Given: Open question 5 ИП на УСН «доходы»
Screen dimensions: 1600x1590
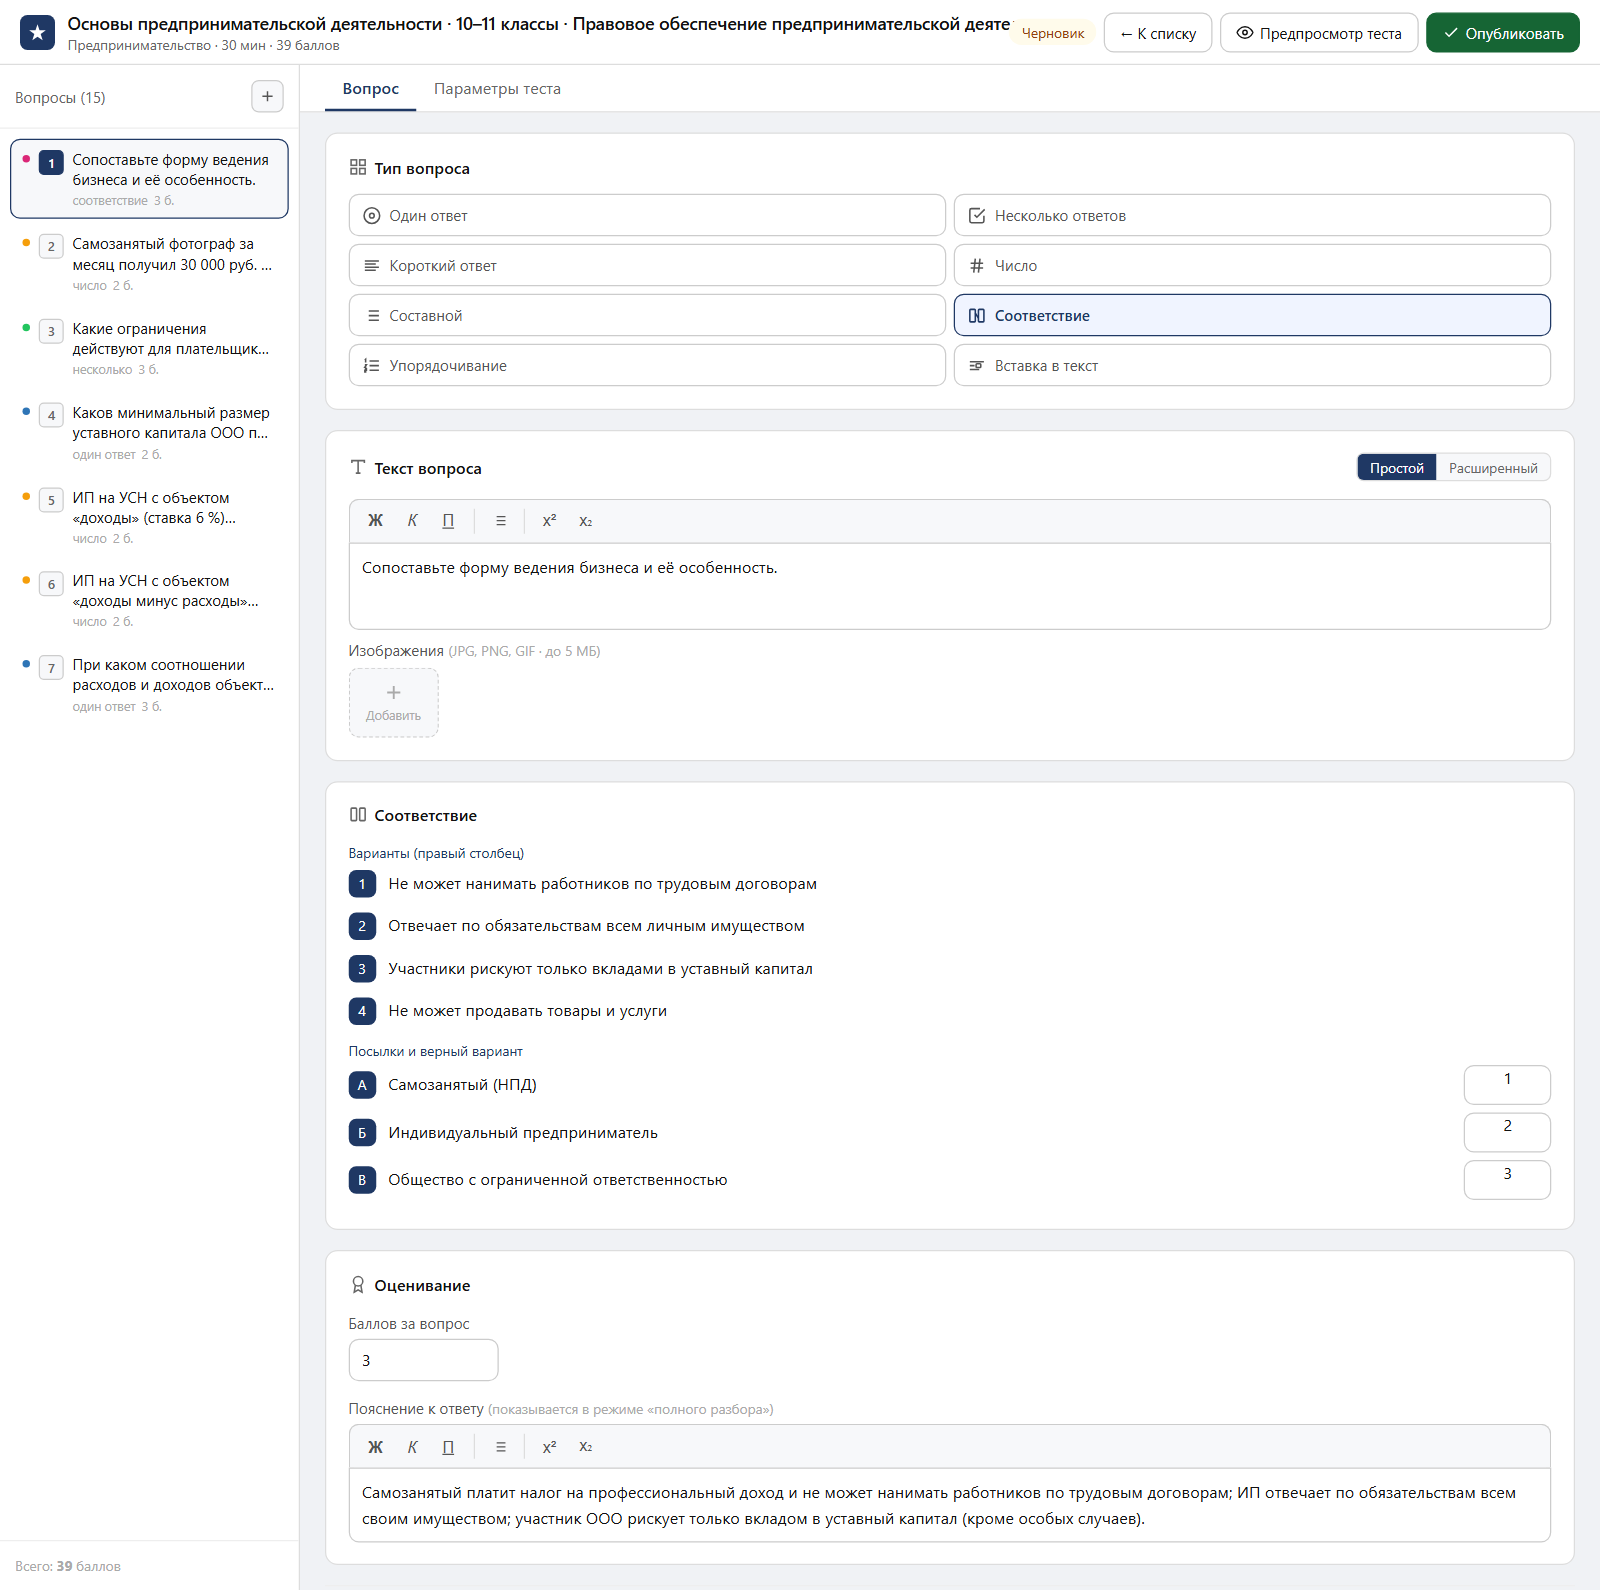Looking at the screenshot, I should 149,517.
